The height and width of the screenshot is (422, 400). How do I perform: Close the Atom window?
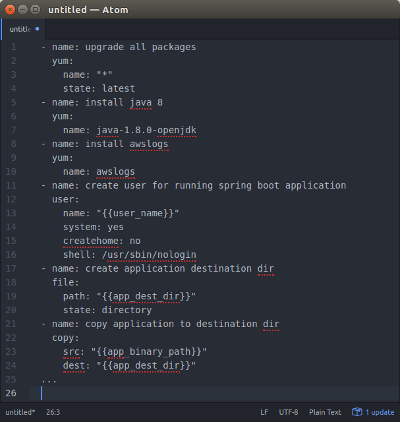(10, 9)
